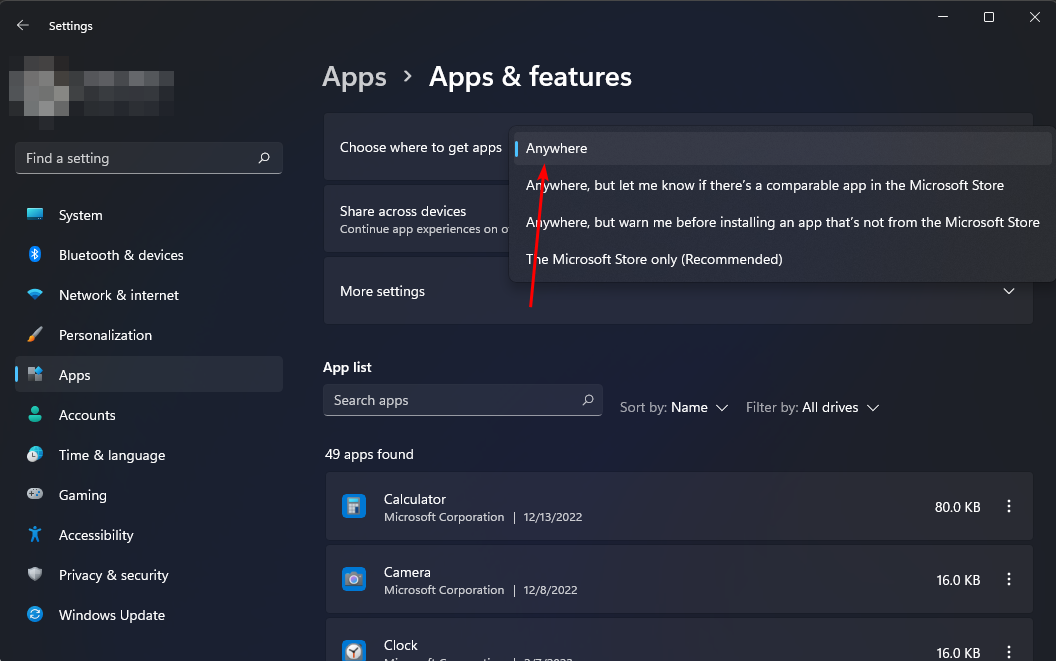Click the Calculator app icon
The width and height of the screenshot is (1056, 661).
(x=354, y=506)
